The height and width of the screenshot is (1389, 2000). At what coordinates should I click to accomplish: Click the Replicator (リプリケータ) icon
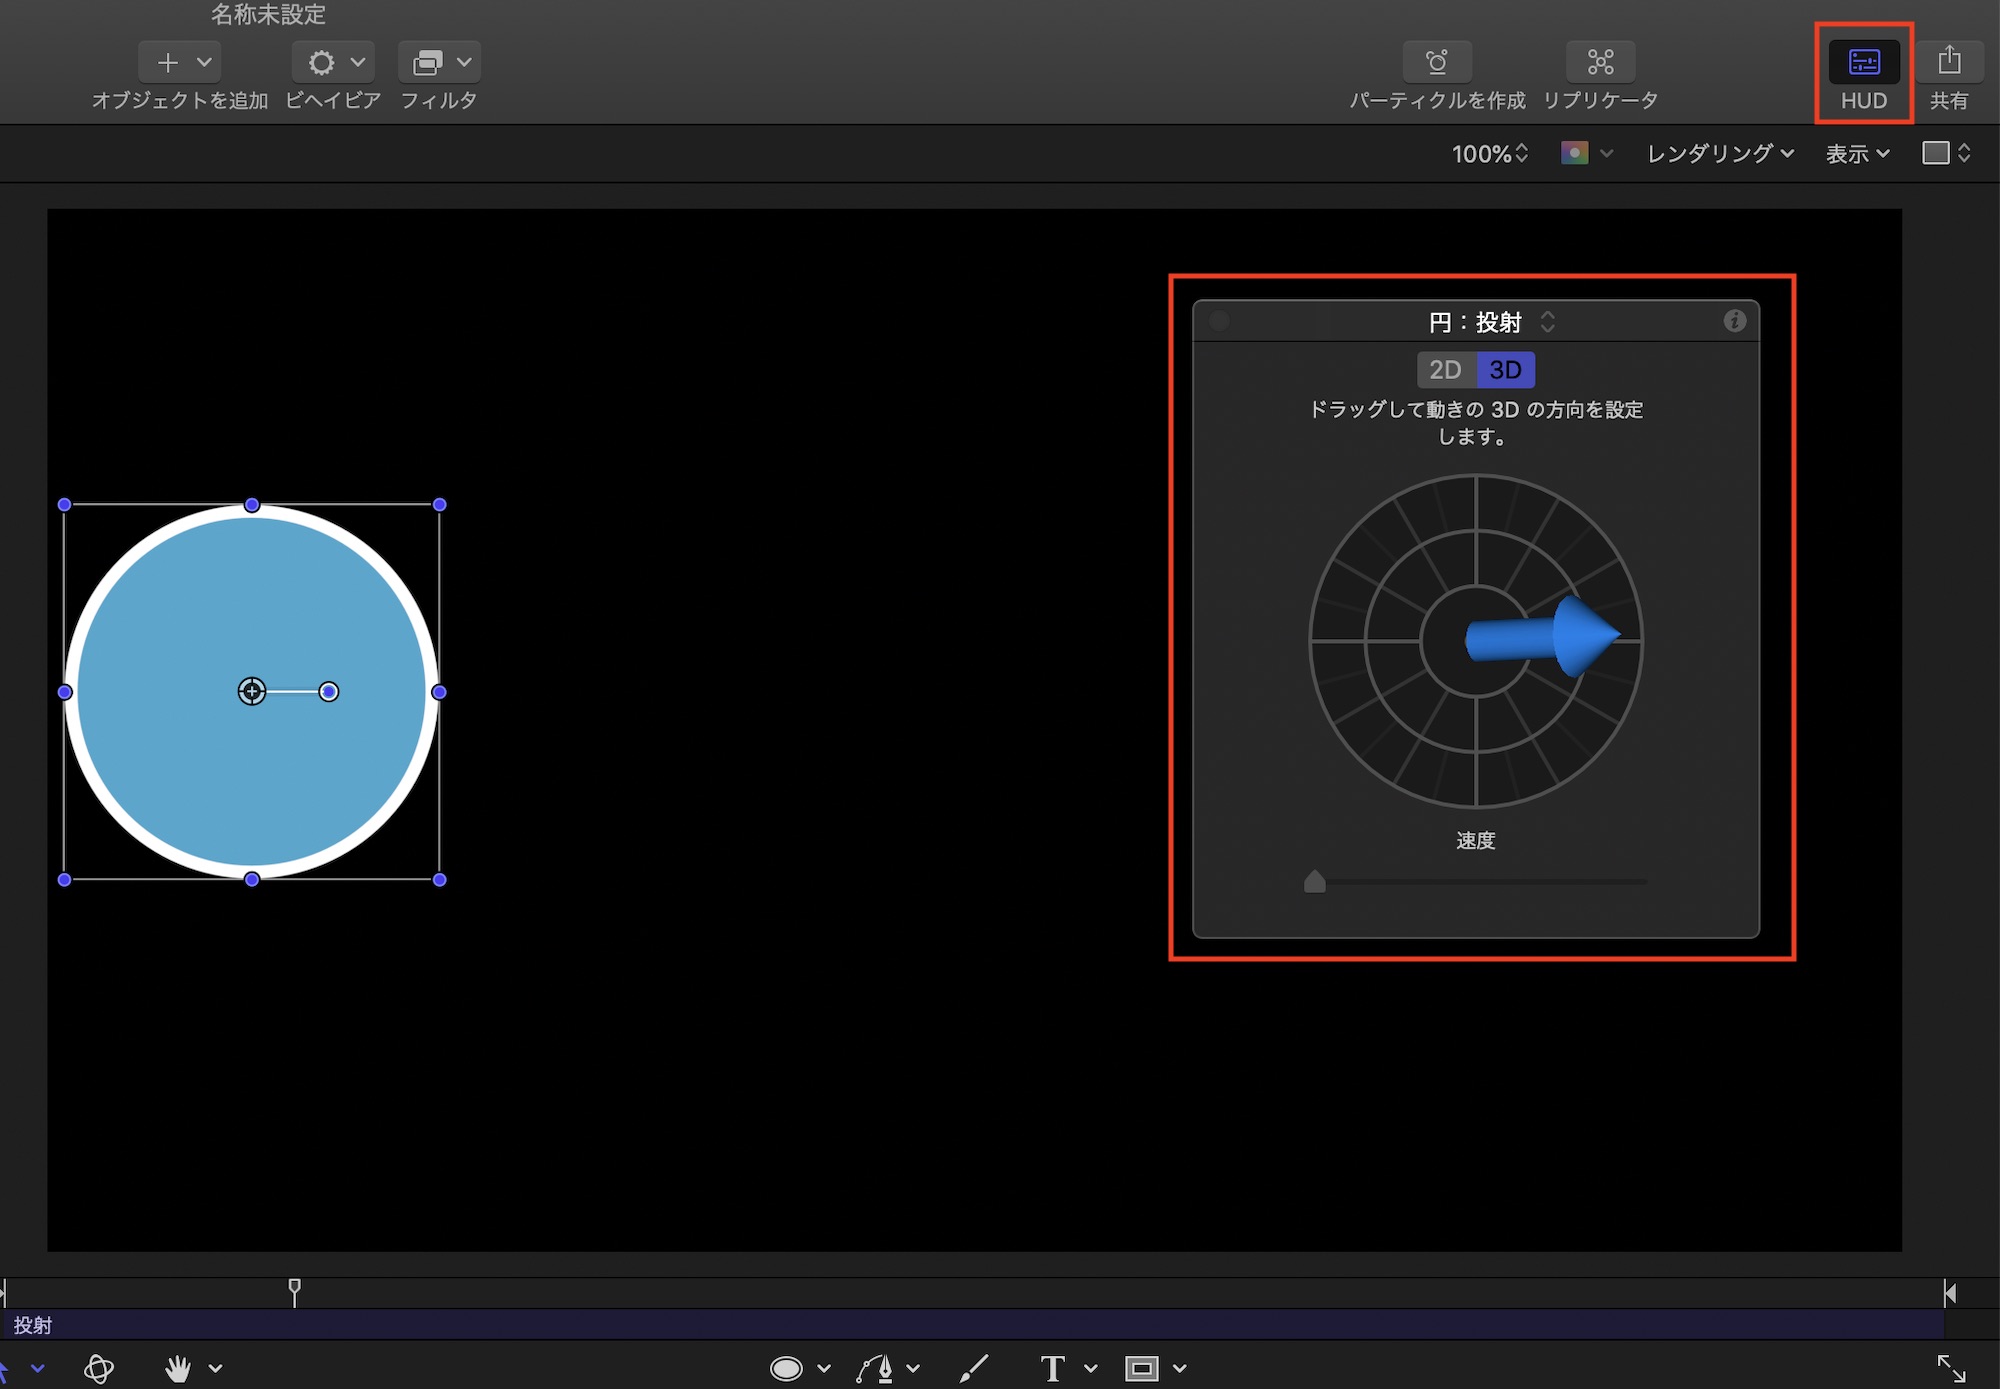(1600, 62)
